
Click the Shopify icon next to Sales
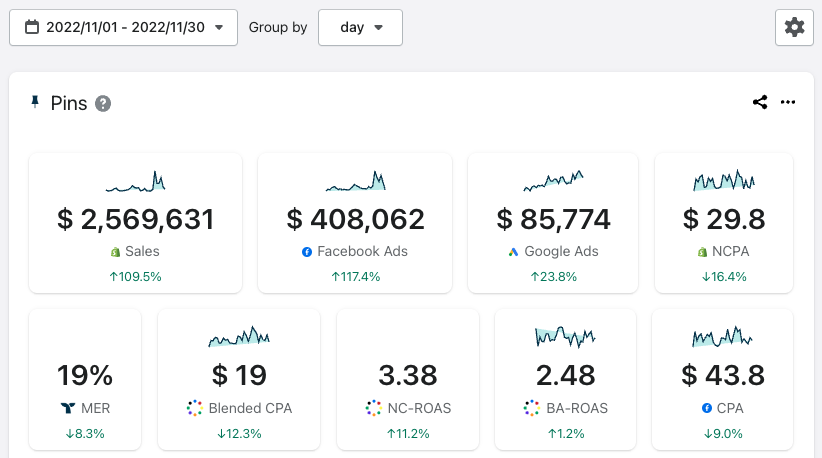115,252
